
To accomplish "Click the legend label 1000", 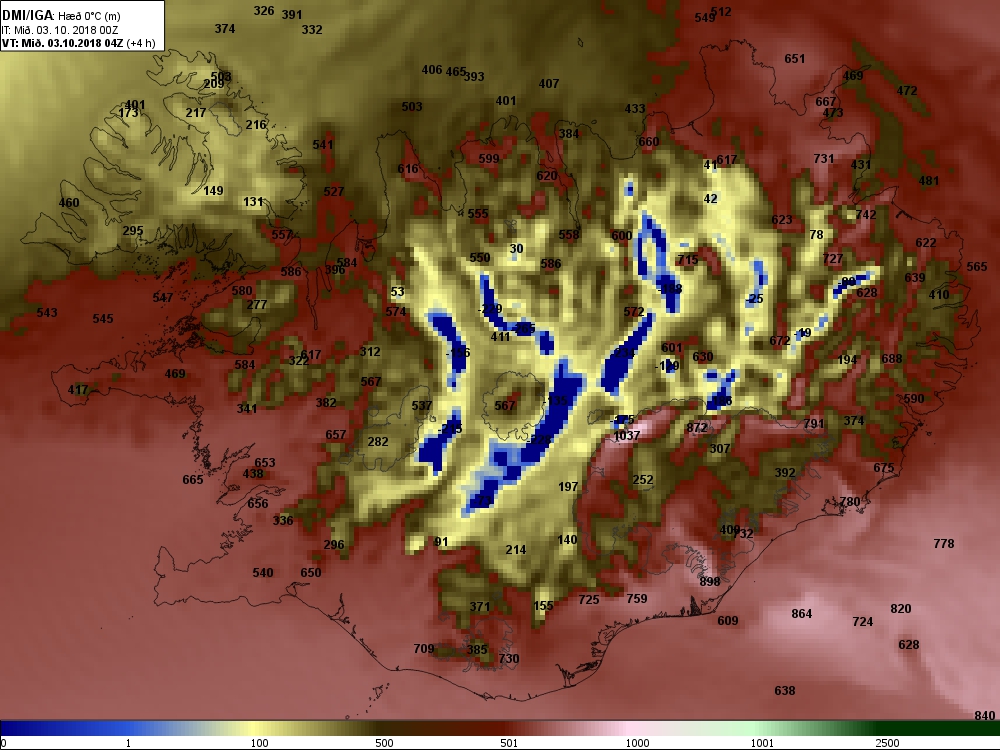I will (638, 743).
